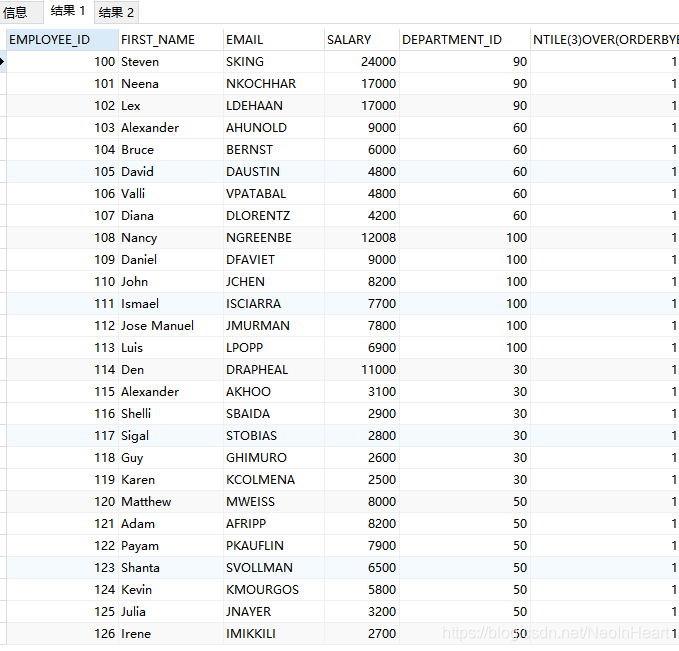Image resolution: width=679 pixels, height=651 pixels.
Task: Select the first name John
Action: click(171, 282)
